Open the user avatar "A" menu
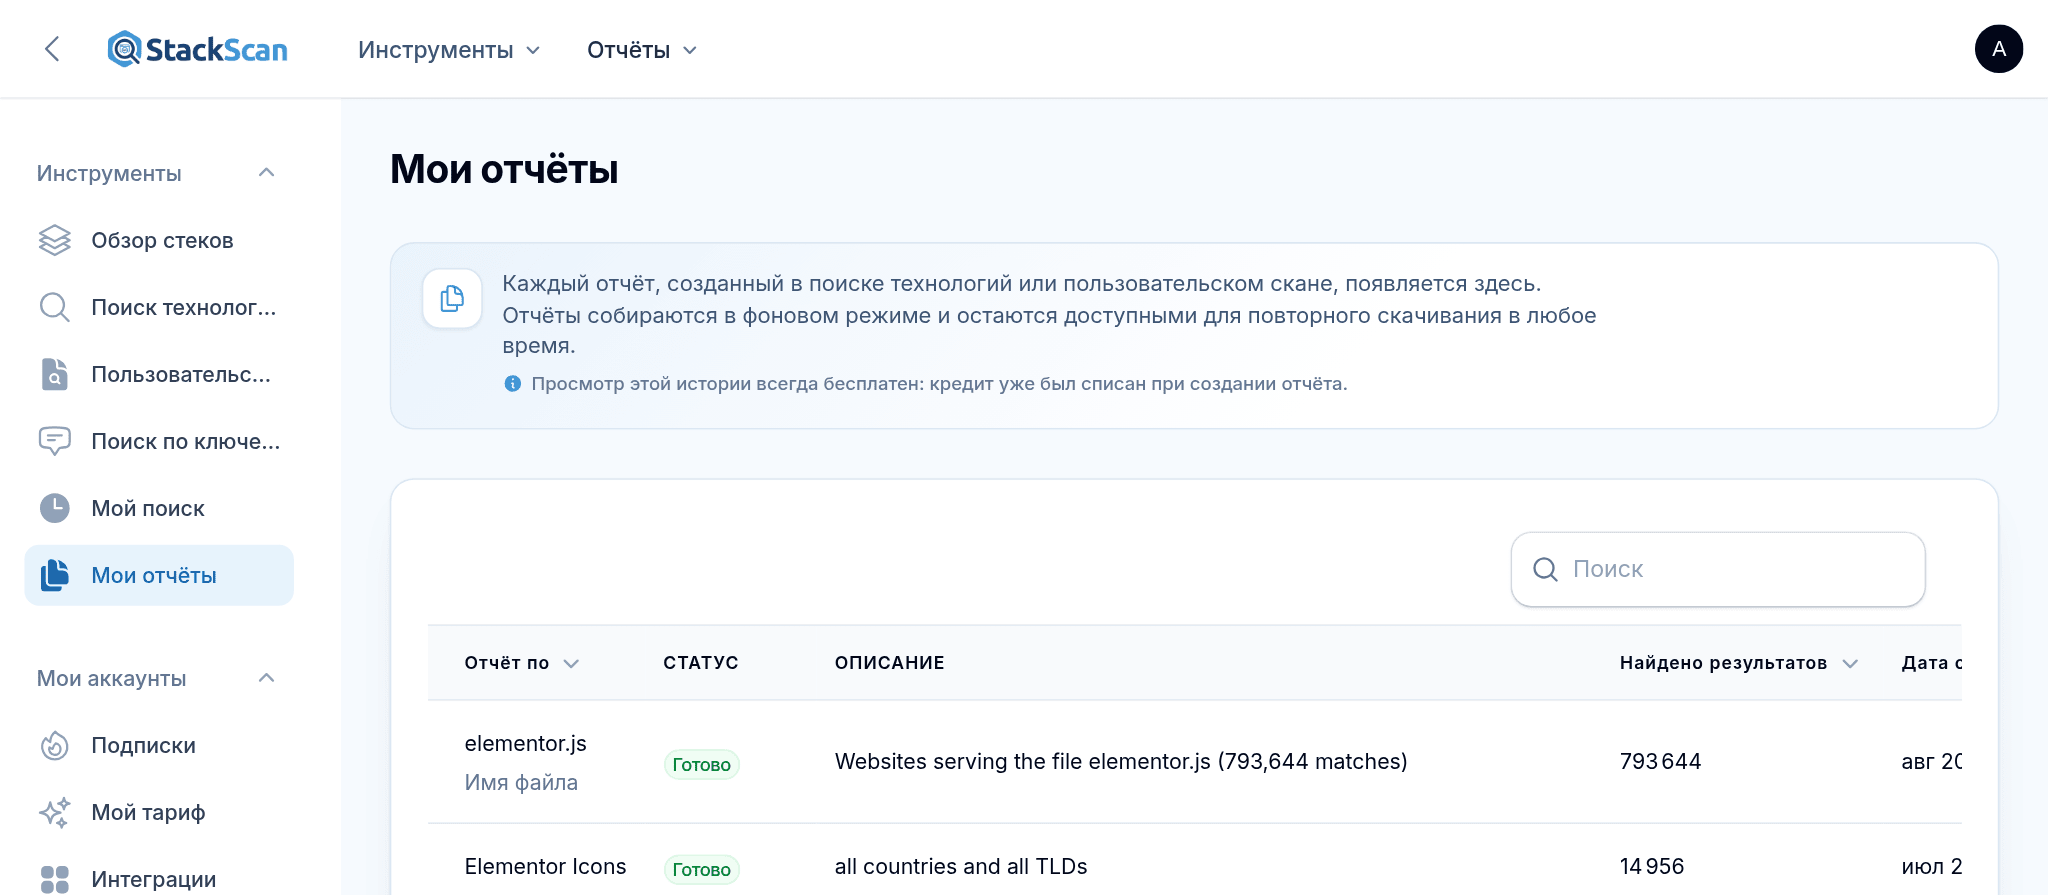The height and width of the screenshot is (895, 2048). pos(1998,49)
